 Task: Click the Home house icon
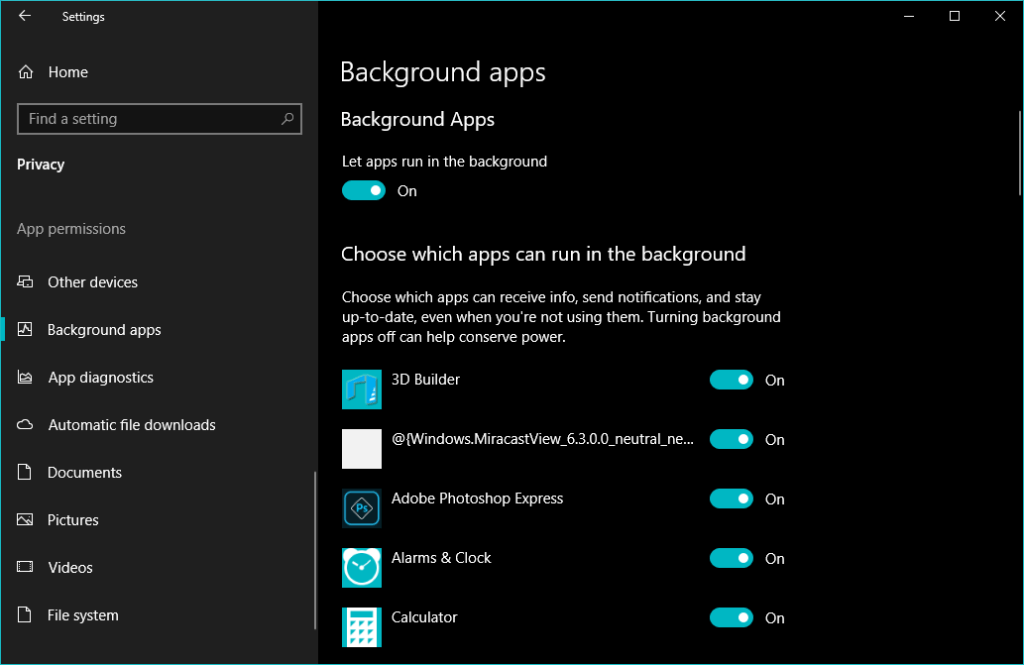[27, 72]
